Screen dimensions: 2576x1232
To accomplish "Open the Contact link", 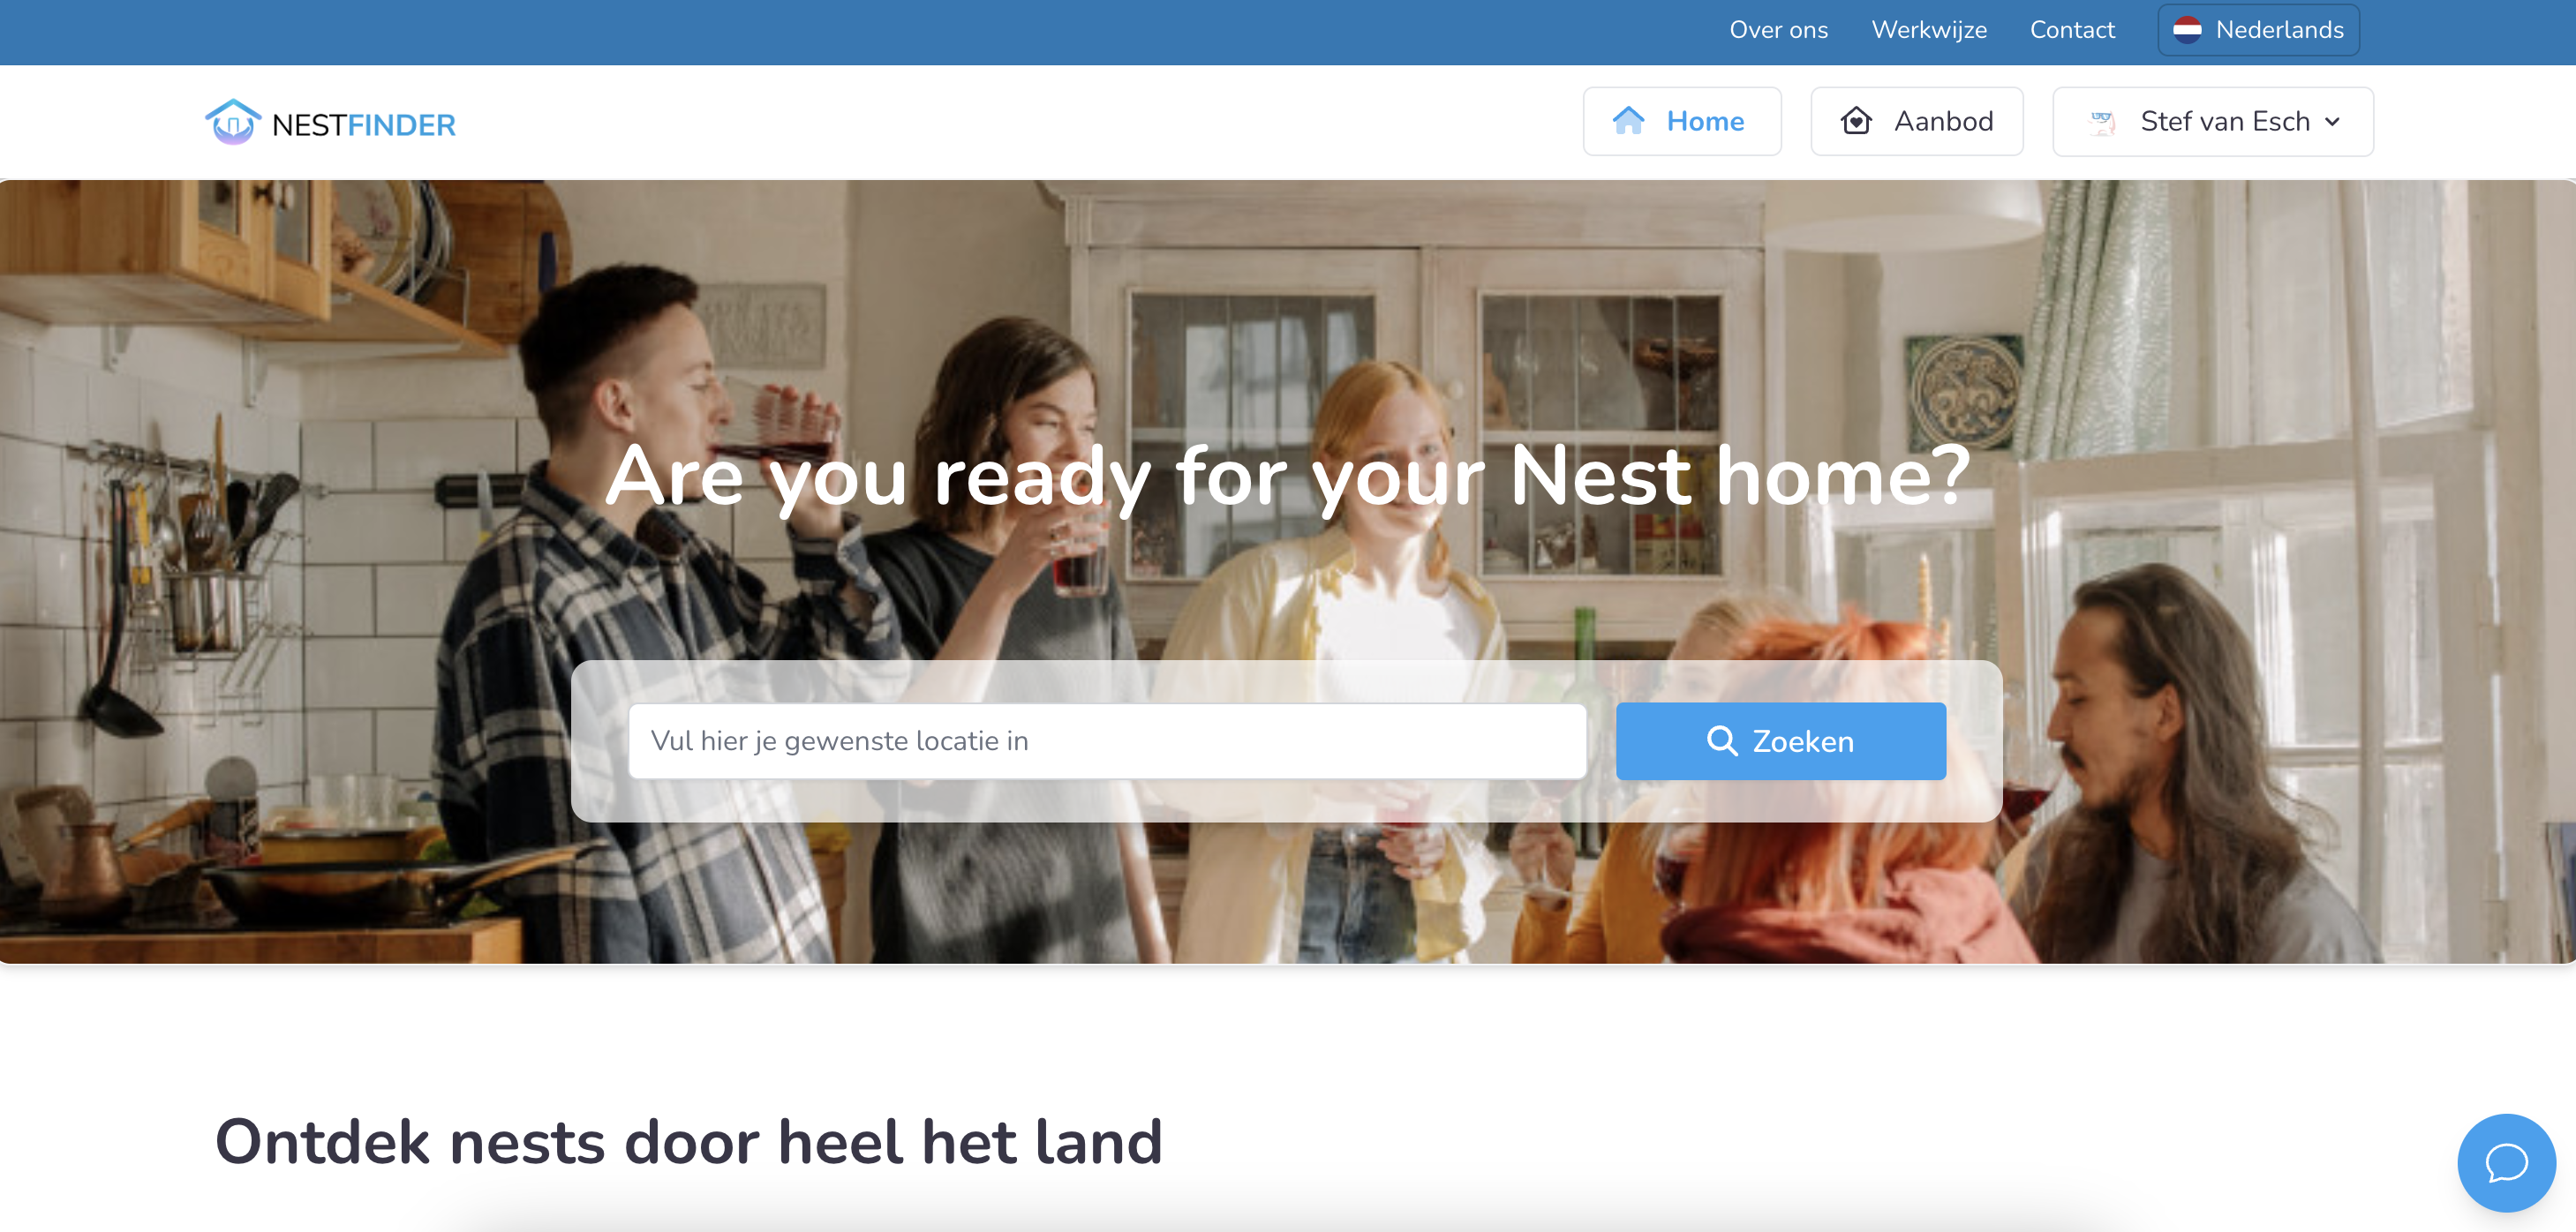I will tap(2072, 30).
